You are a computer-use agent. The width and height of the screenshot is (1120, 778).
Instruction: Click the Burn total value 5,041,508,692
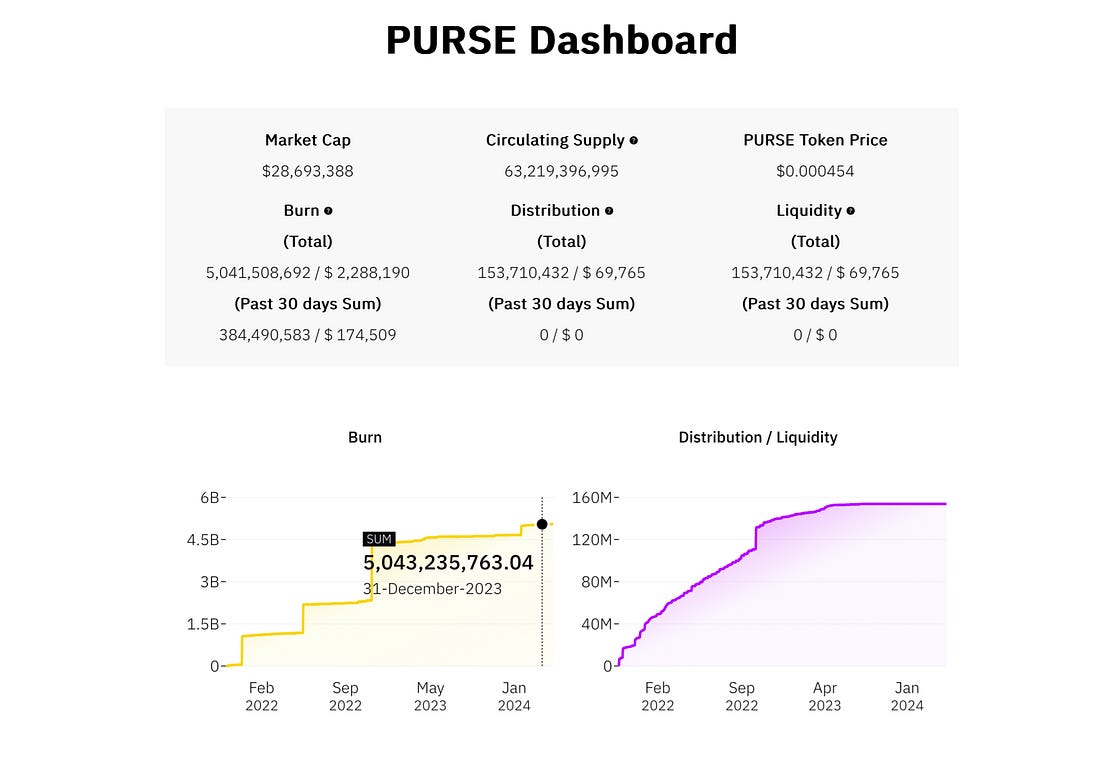(x=260, y=273)
